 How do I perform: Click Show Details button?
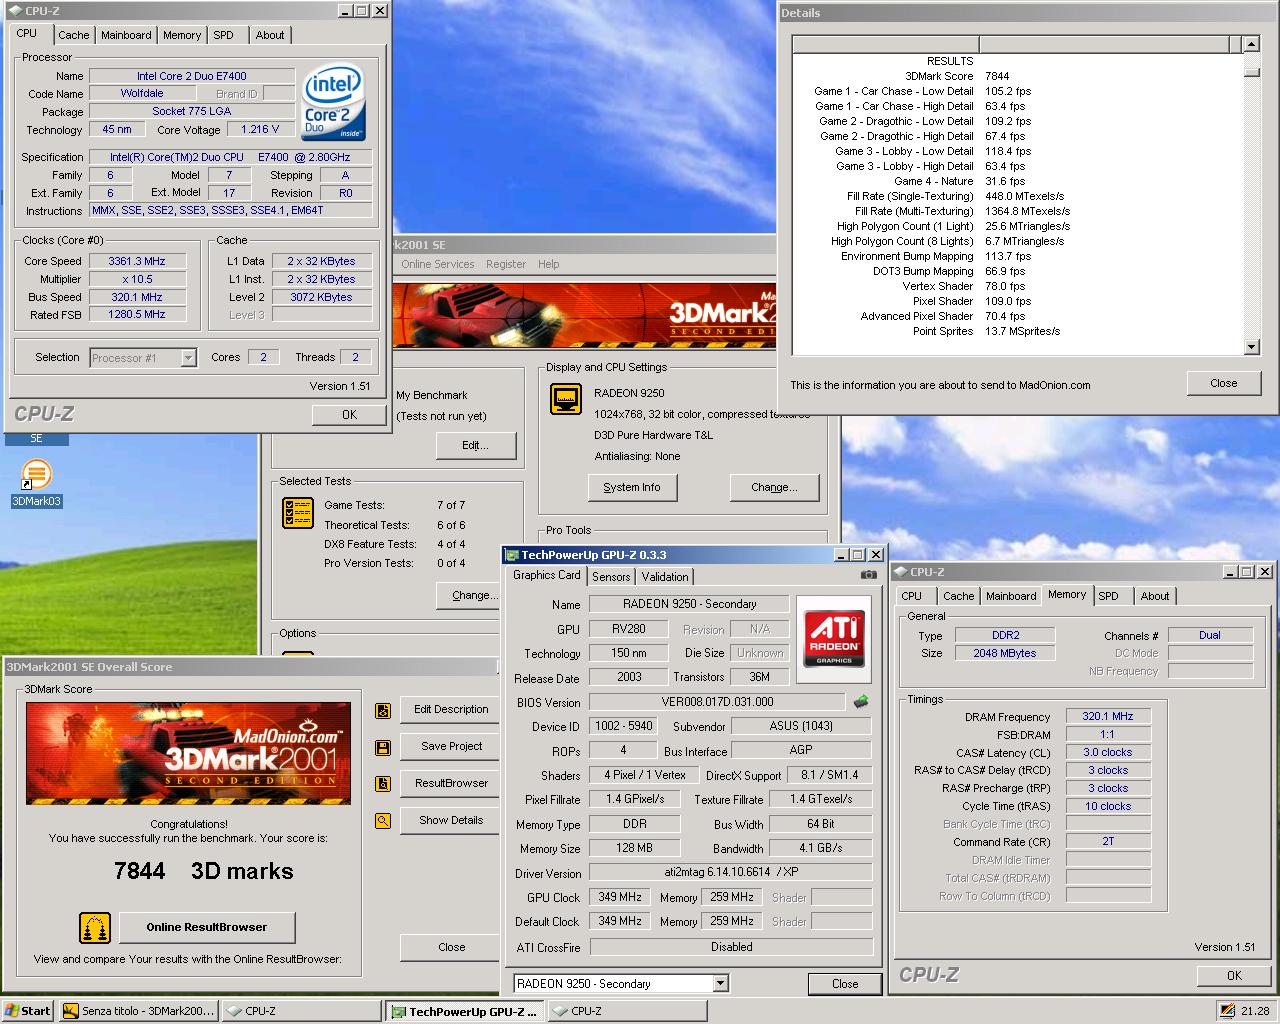tap(451, 821)
